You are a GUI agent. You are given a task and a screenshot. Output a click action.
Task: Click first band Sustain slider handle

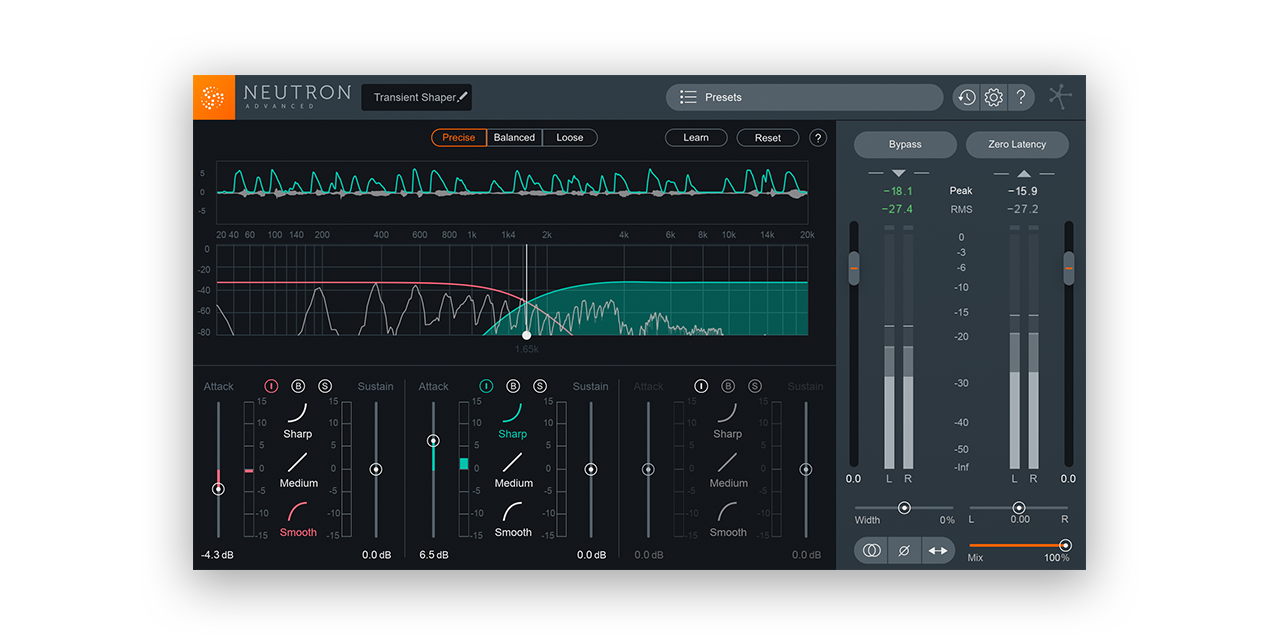click(x=376, y=469)
